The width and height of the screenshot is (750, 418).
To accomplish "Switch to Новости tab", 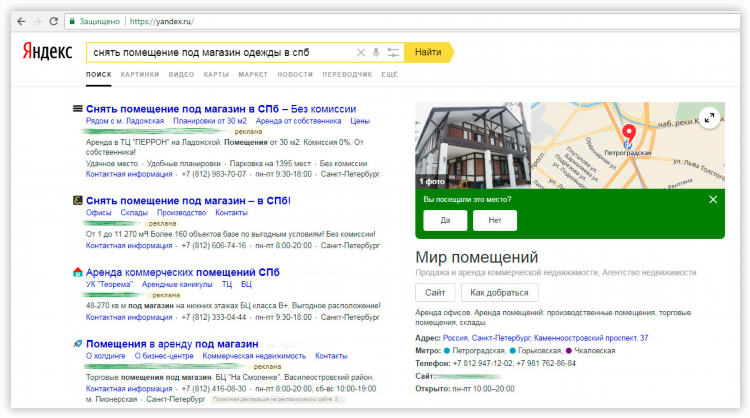I will 295,75.
